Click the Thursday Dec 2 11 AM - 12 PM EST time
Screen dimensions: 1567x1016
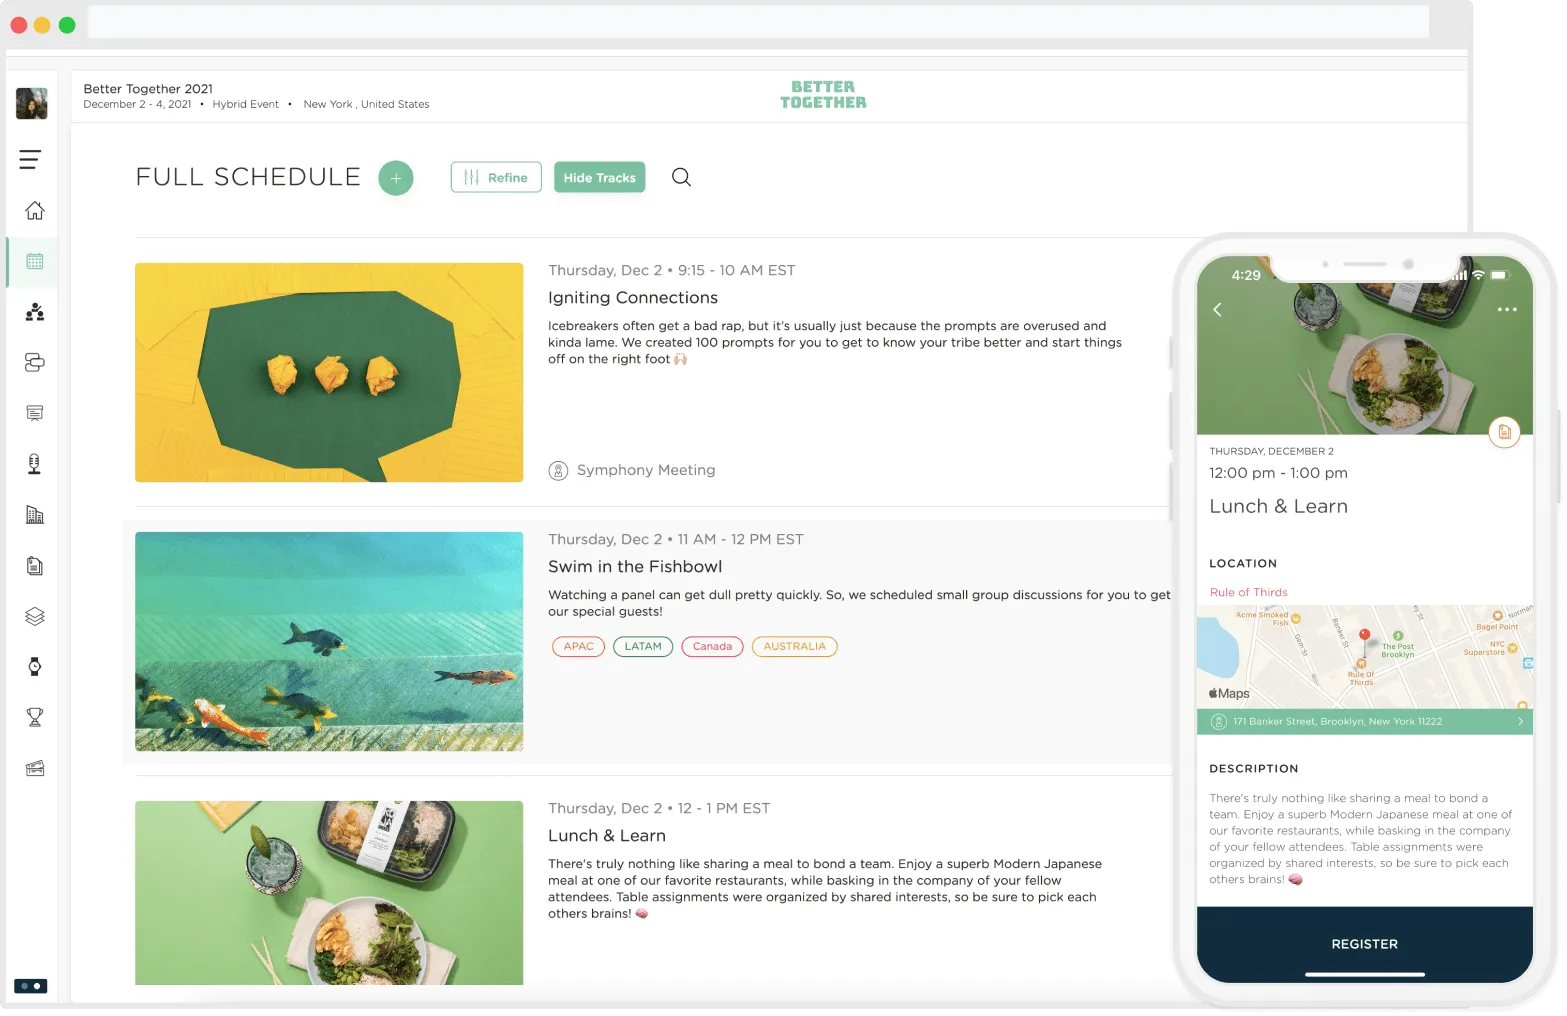676,540
